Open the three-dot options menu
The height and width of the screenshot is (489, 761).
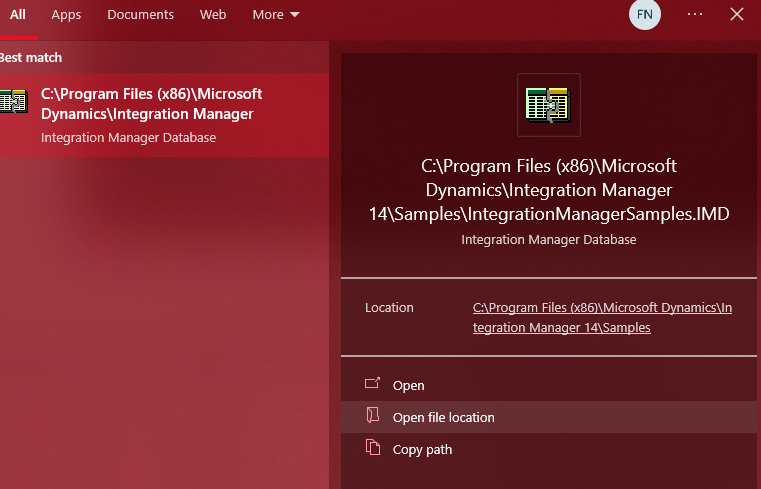[695, 14]
